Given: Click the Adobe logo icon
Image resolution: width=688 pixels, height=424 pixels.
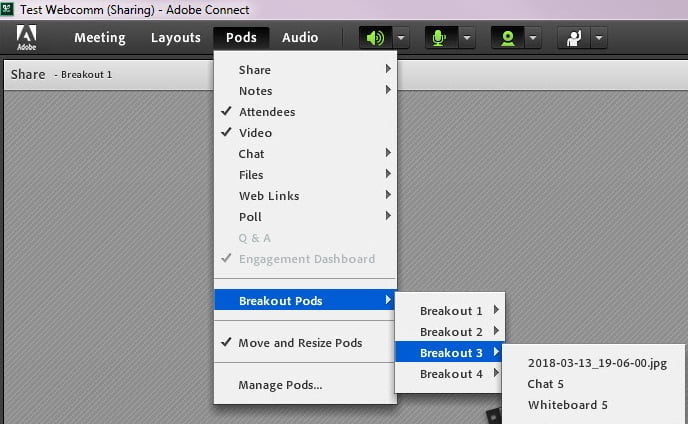Looking at the screenshot, I should pos(26,38).
